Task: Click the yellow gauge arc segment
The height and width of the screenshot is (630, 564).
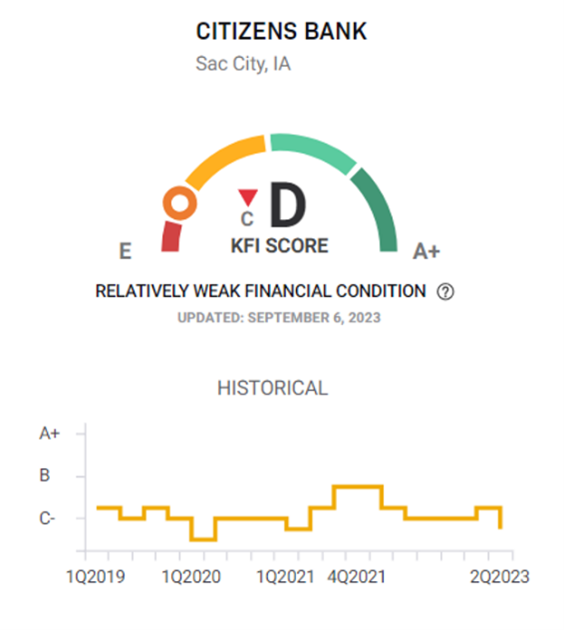Action: (x=225, y=161)
